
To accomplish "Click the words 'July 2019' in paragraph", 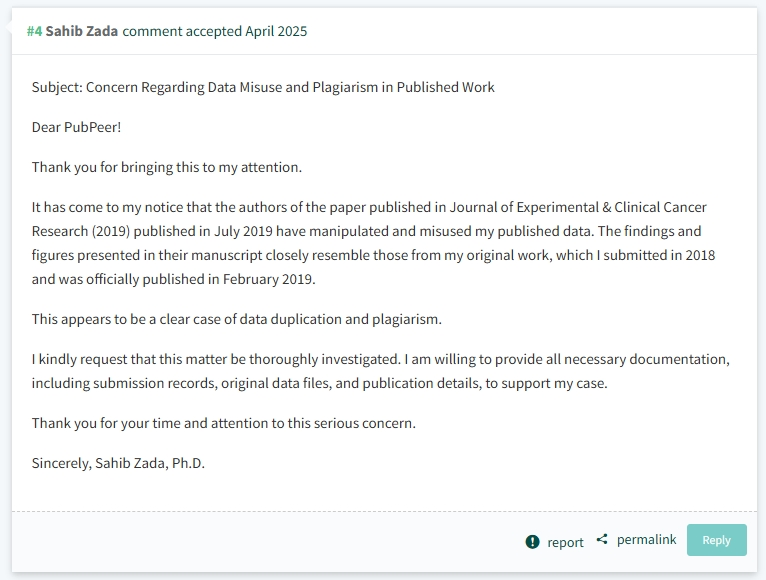I will click(x=243, y=231).
